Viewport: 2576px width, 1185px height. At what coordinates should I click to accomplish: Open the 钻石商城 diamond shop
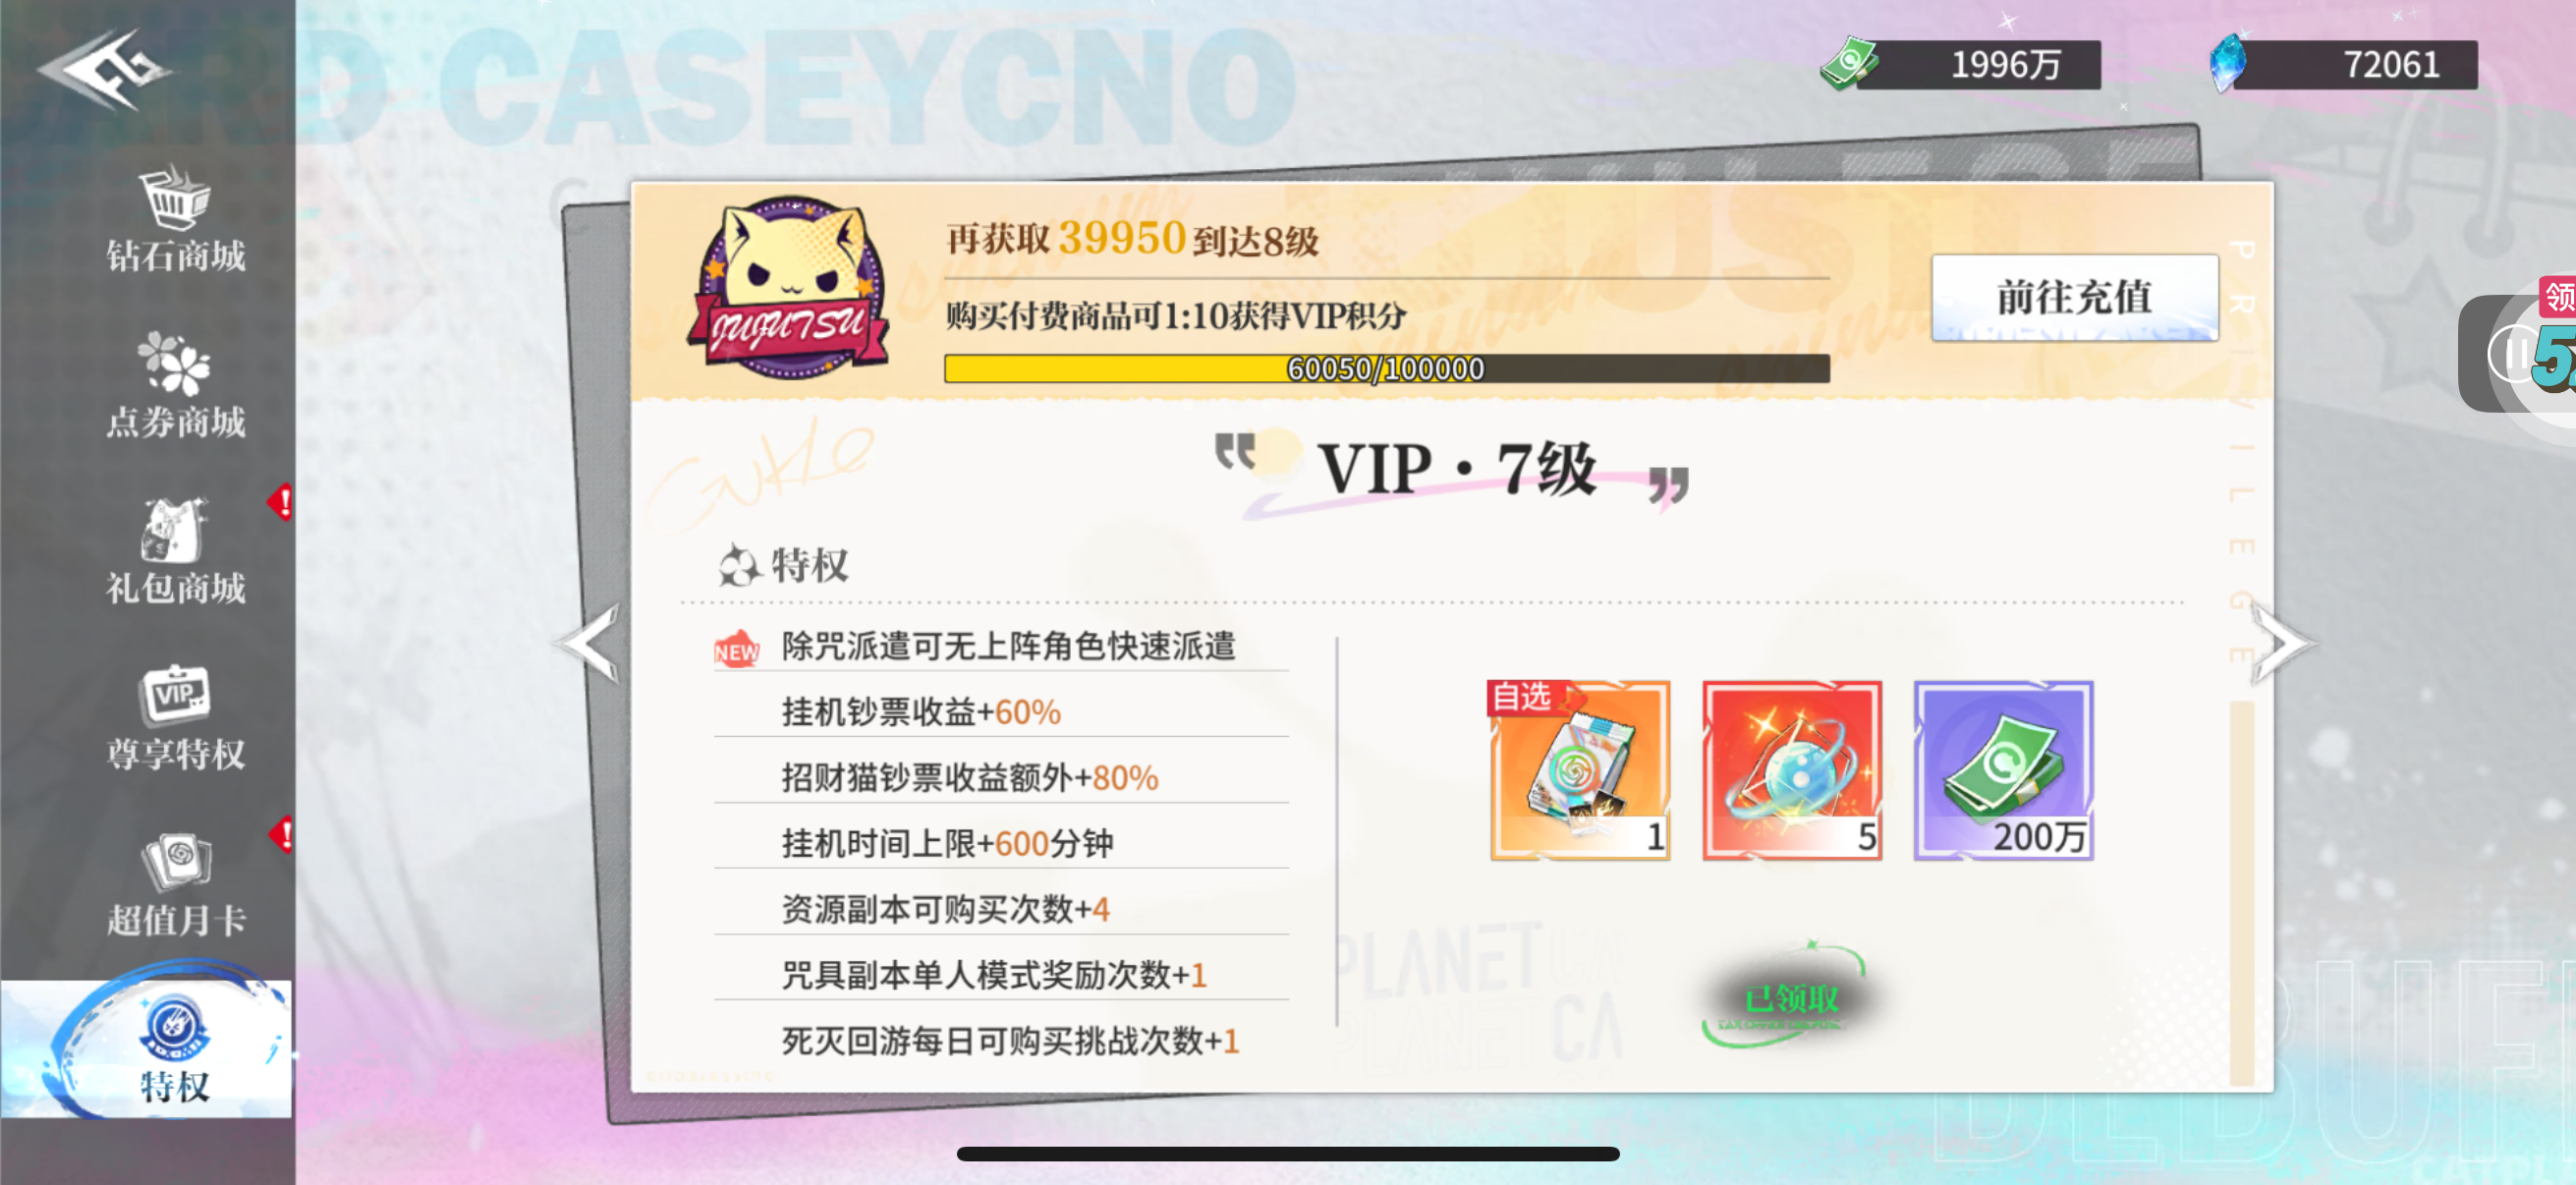click(x=175, y=220)
